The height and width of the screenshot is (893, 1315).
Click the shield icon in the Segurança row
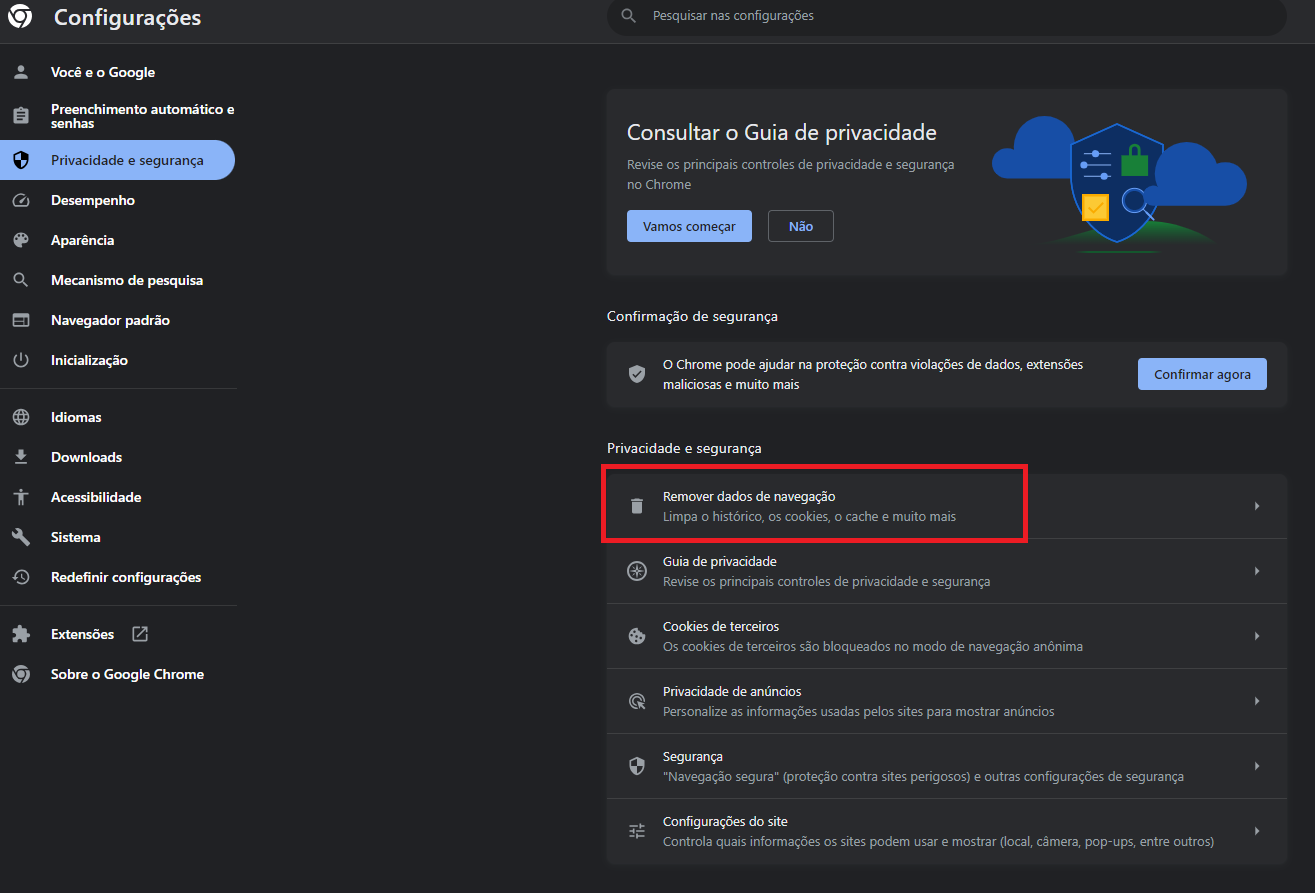[x=636, y=766]
